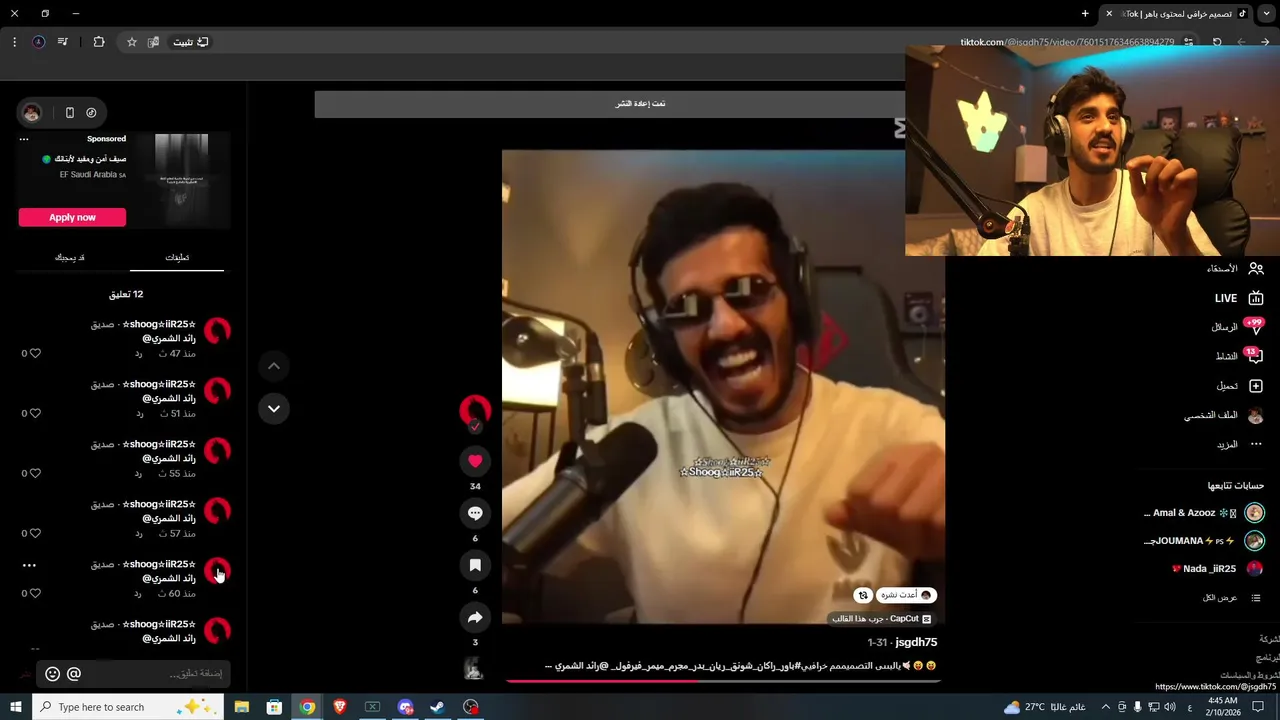Reload the page in browser
Screen dimensions: 1280x720
[1217, 42]
